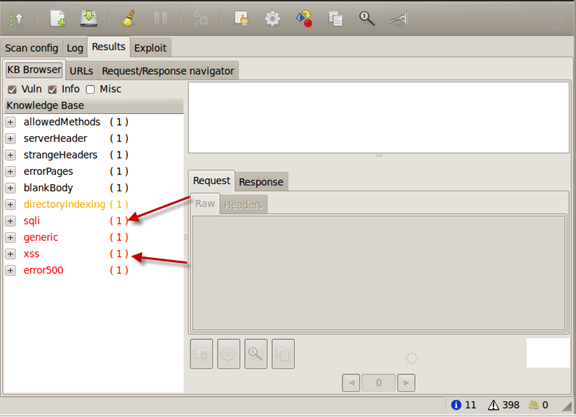Open the encode/decode tool icon
Image resolution: width=576 pixels, height=417 pixels.
click(x=304, y=18)
